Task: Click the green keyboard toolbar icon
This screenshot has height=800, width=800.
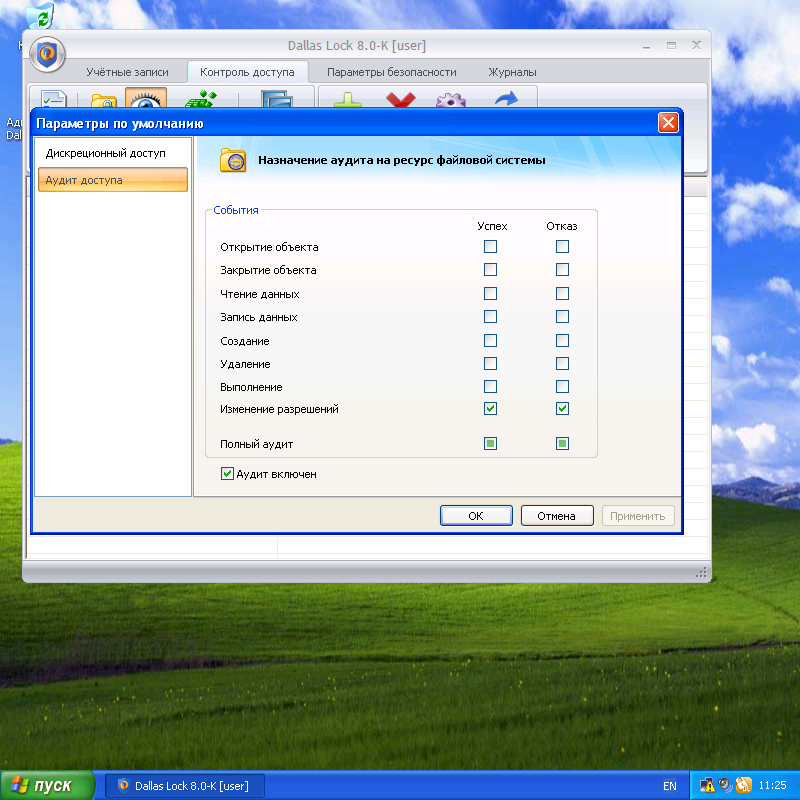Action: (201, 99)
